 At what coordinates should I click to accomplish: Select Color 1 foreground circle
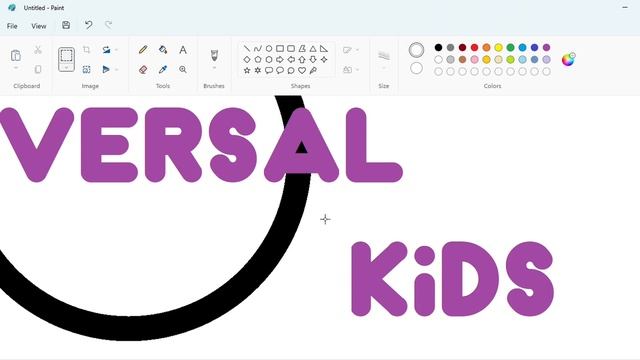416,50
